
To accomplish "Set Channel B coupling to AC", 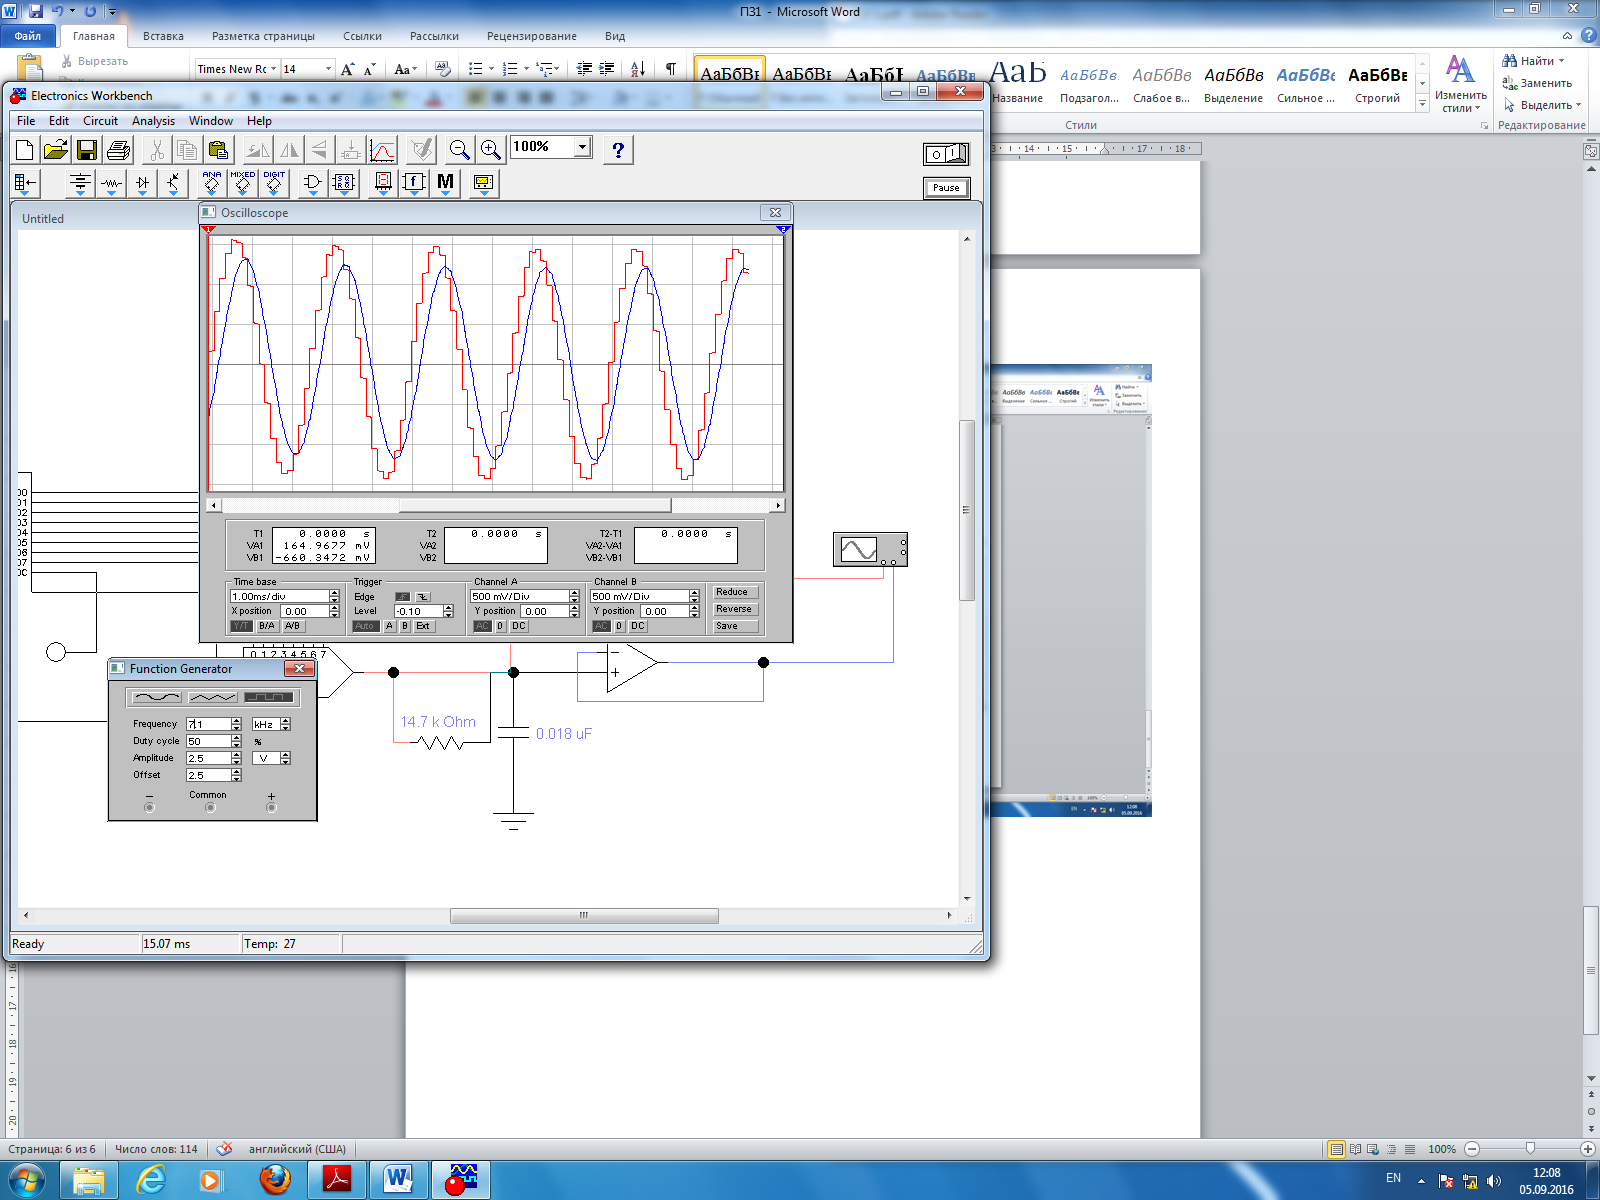I will pos(601,626).
